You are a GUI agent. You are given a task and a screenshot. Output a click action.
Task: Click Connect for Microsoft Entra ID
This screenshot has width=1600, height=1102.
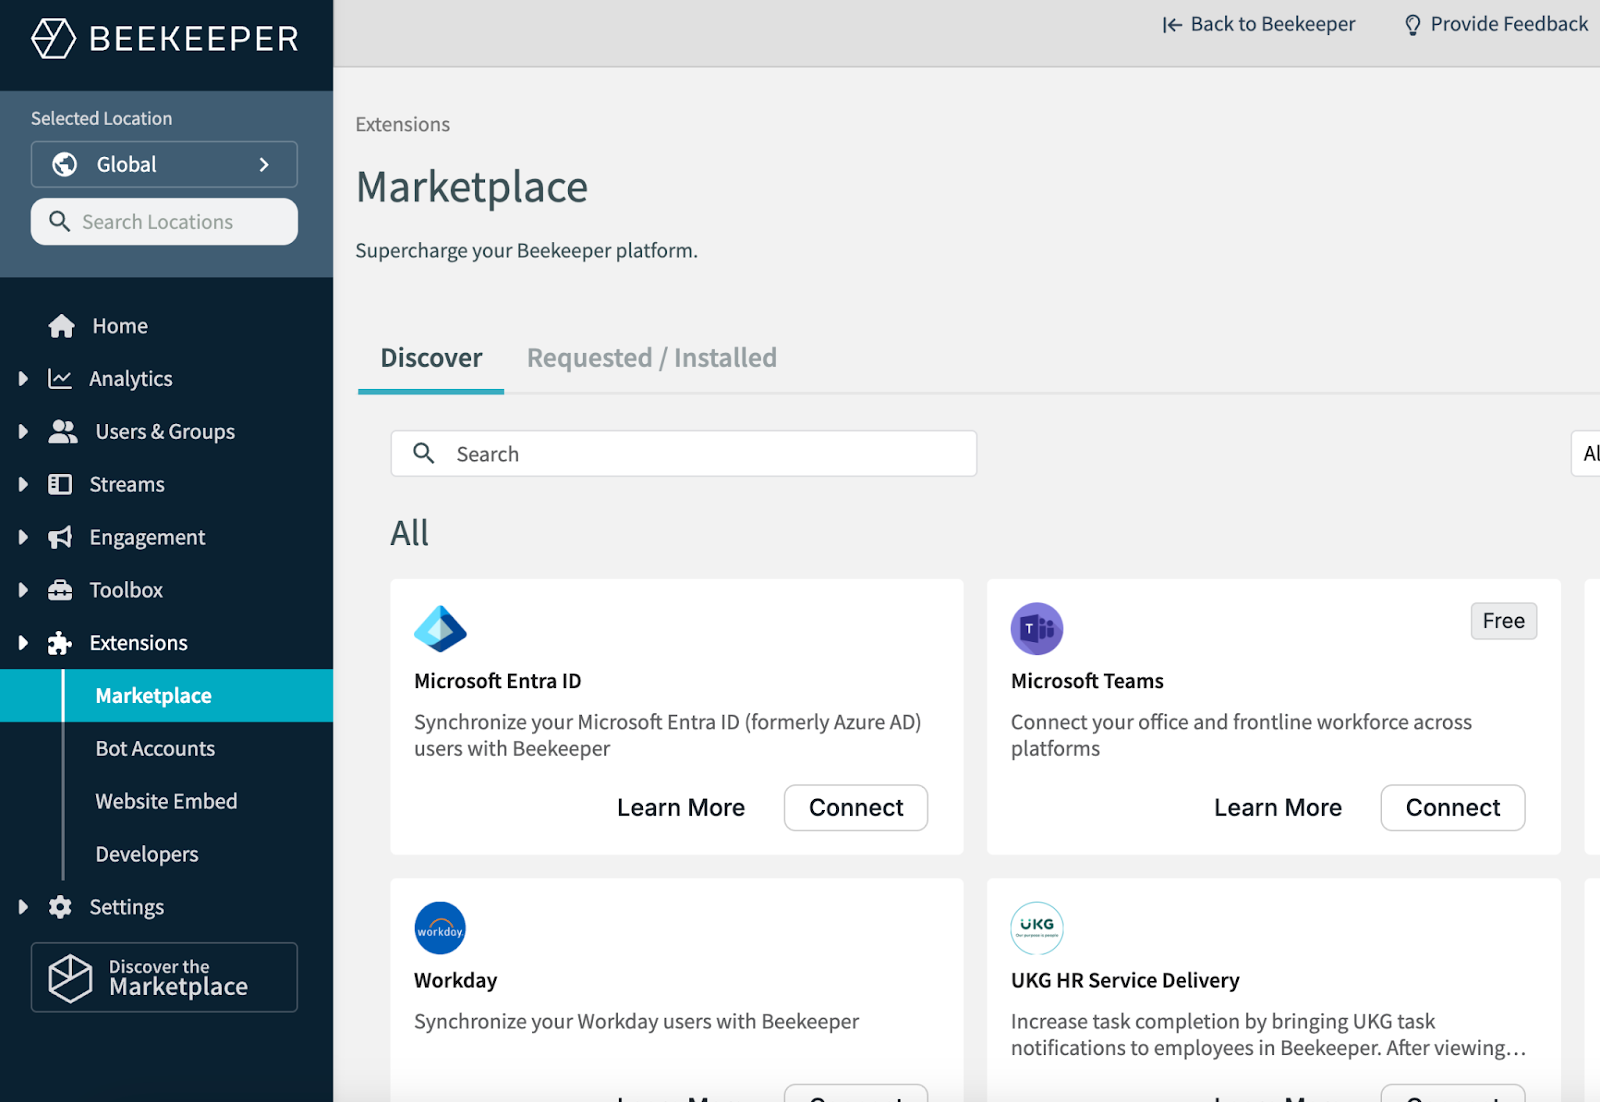point(856,808)
